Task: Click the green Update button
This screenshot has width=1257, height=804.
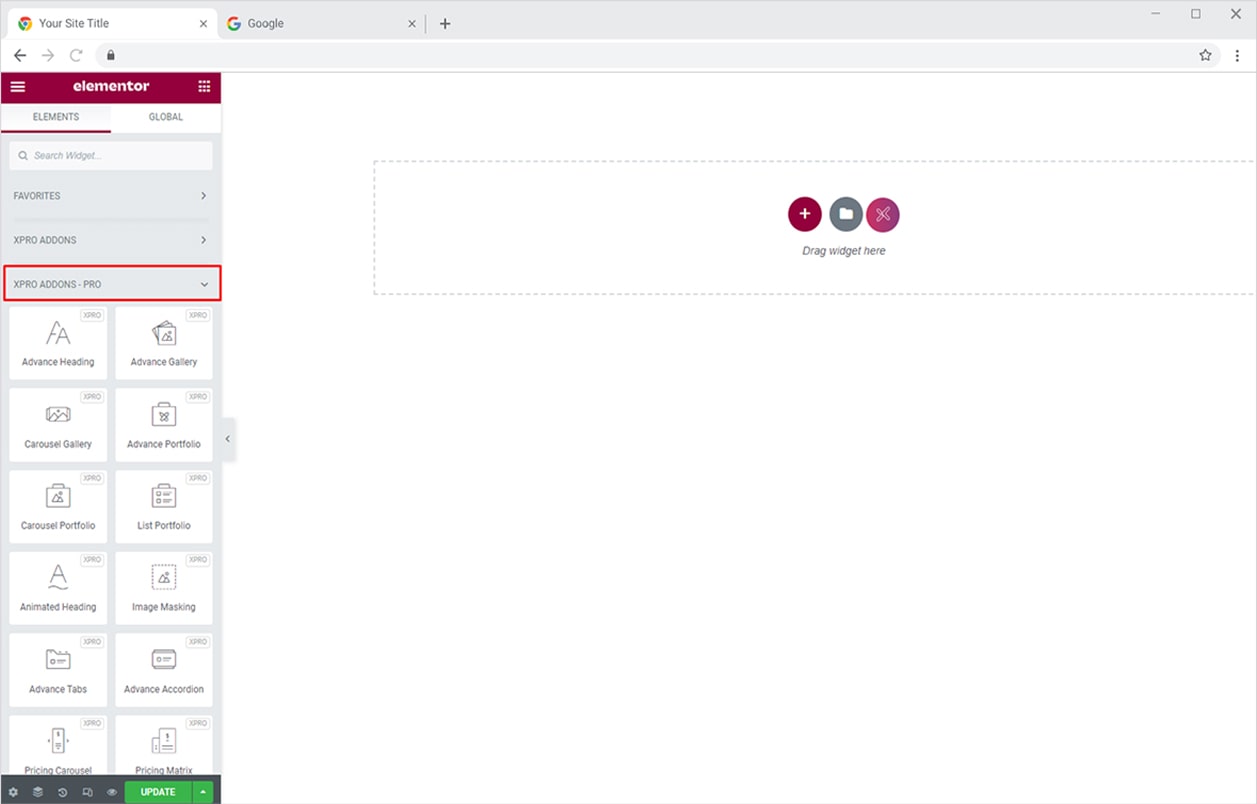Action: pos(158,792)
